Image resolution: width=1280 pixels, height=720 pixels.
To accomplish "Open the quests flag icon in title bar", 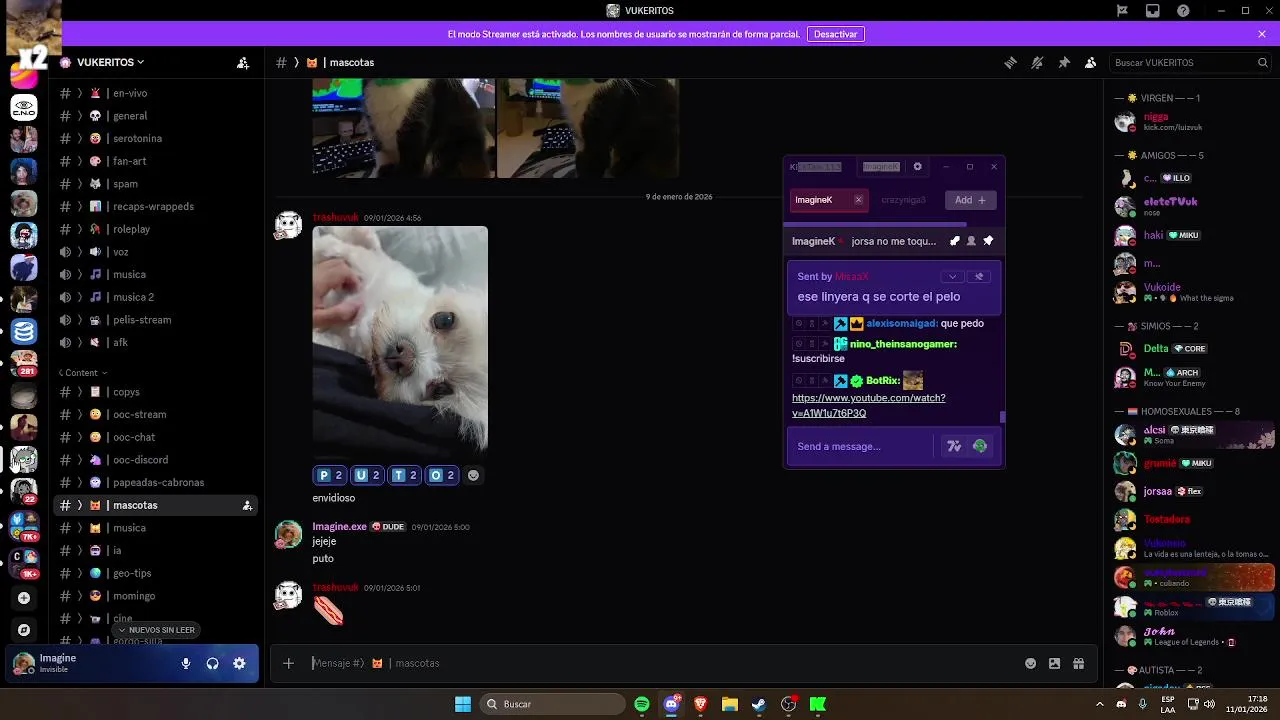I will tap(1123, 11).
